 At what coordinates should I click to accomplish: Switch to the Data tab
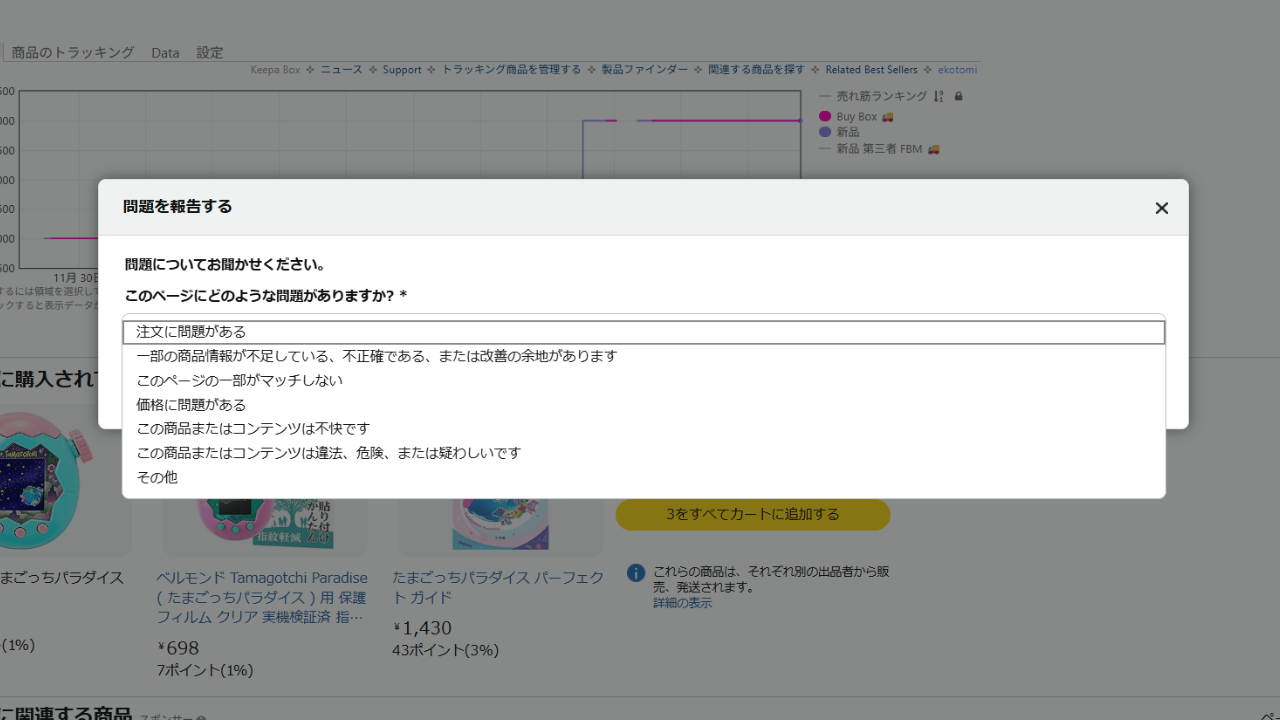(165, 53)
